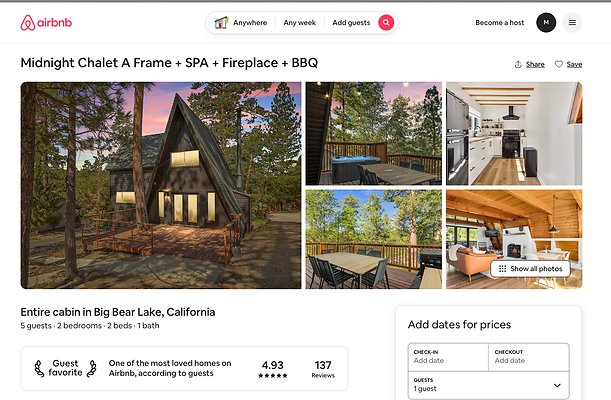Select 'Any week' in the search bar
Image resolution: width=611 pixels, height=400 pixels.
point(299,22)
